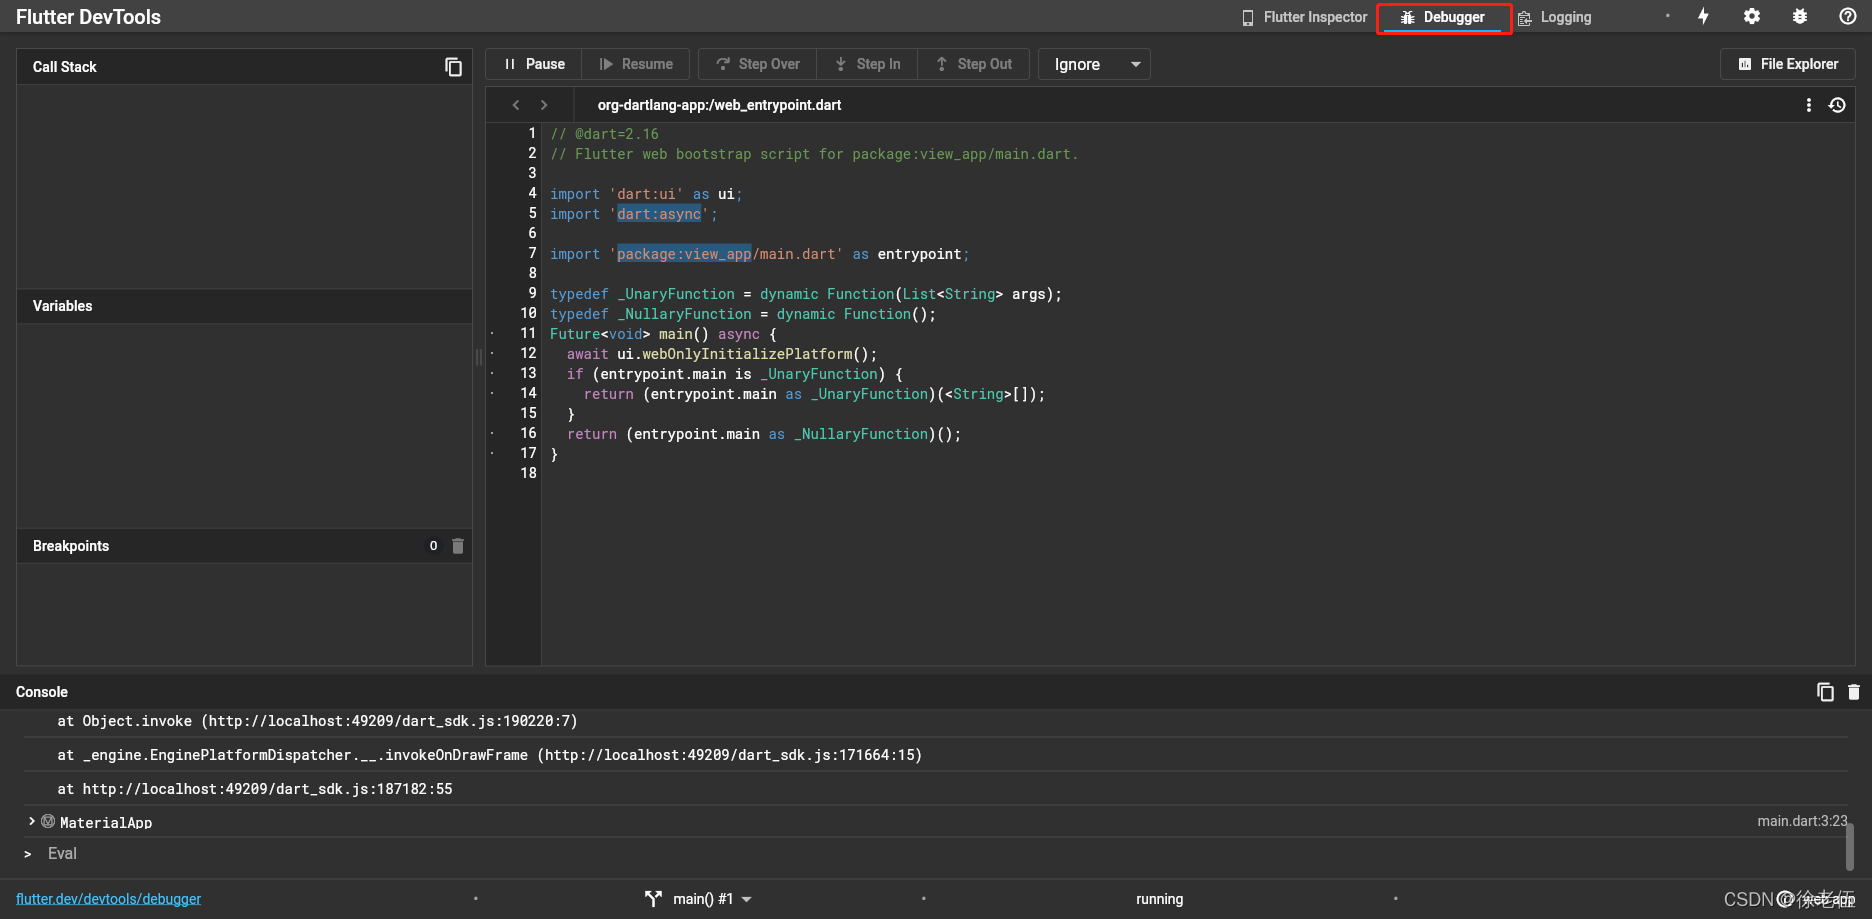The width and height of the screenshot is (1872, 919).
Task: Open the help question mark icon
Action: tap(1848, 17)
